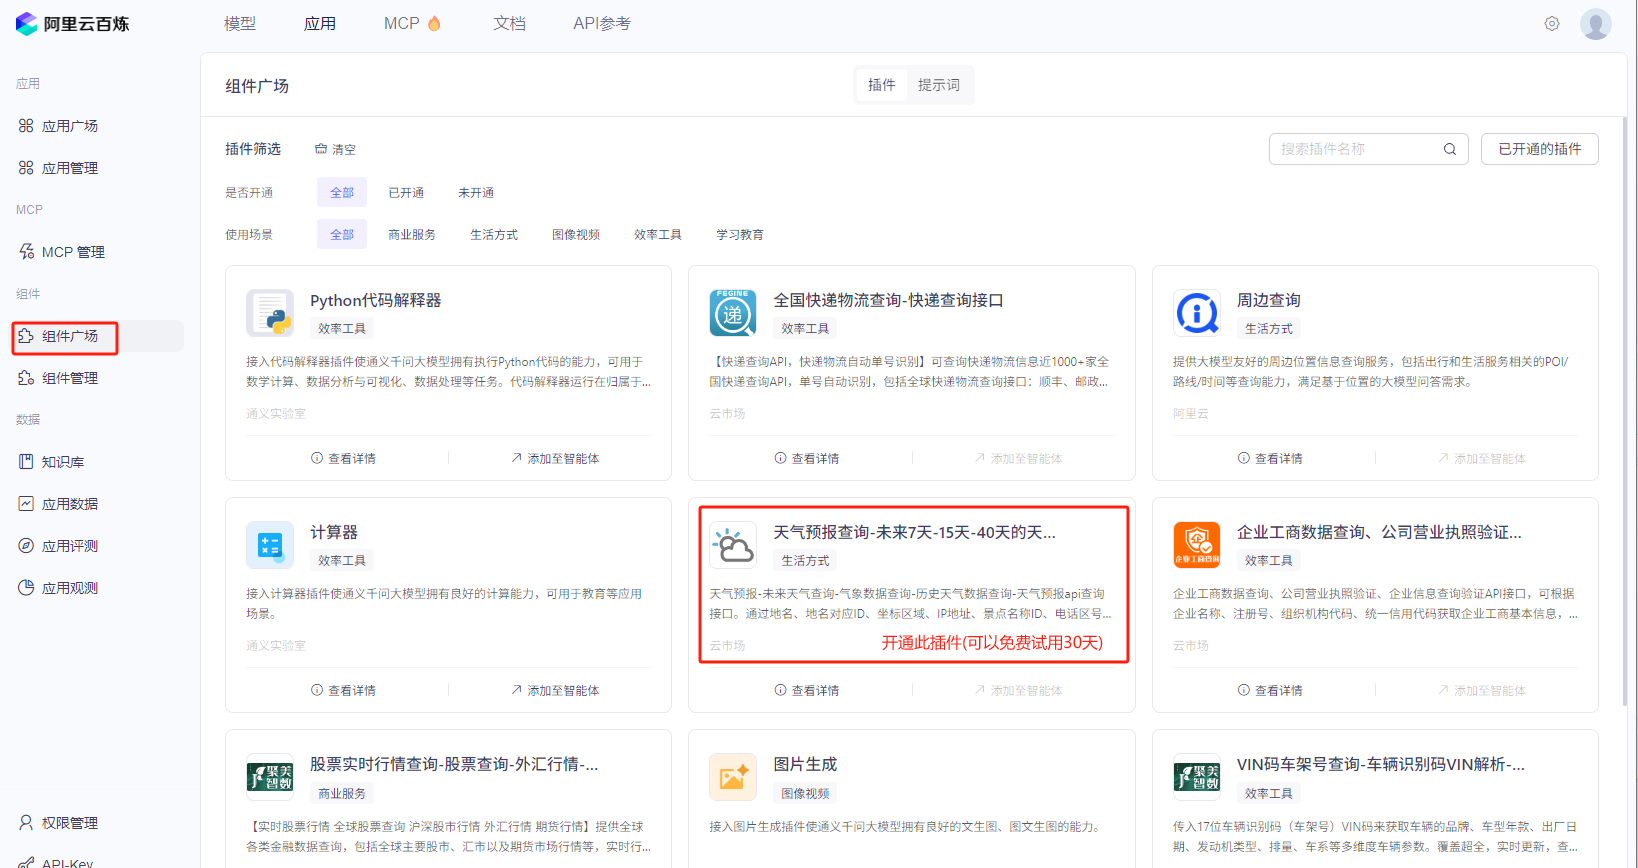Open the 模型 top menu

click(240, 23)
